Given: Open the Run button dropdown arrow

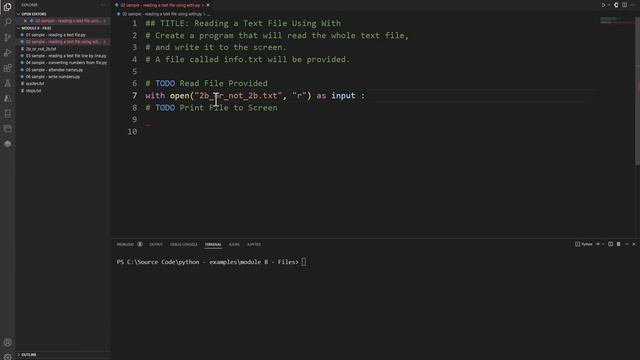Looking at the screenshot, I should pyautogui.click(x=609, y=5).
